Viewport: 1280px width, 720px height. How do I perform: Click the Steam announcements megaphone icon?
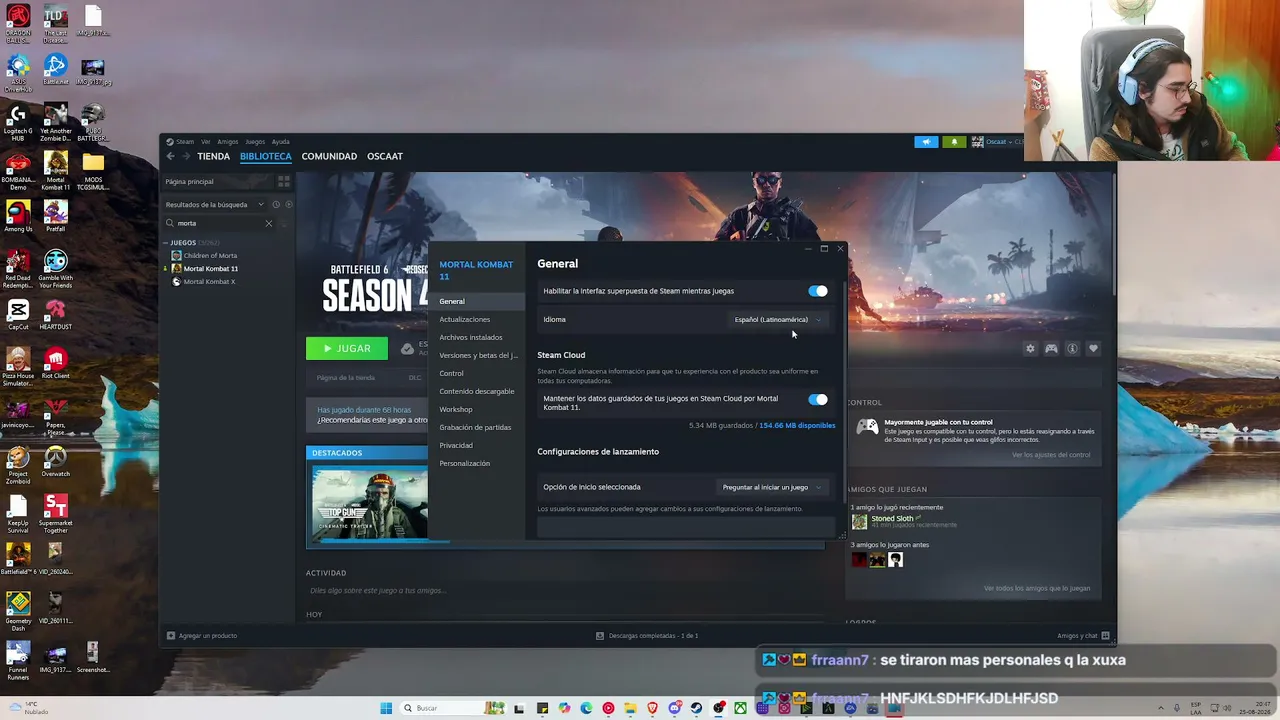pos(926,142)
